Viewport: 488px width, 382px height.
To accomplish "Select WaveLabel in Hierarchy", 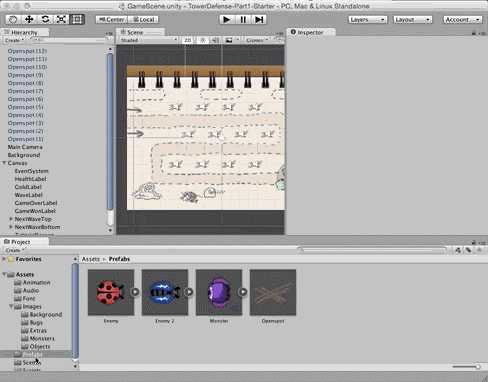I will tap(28, 195).
